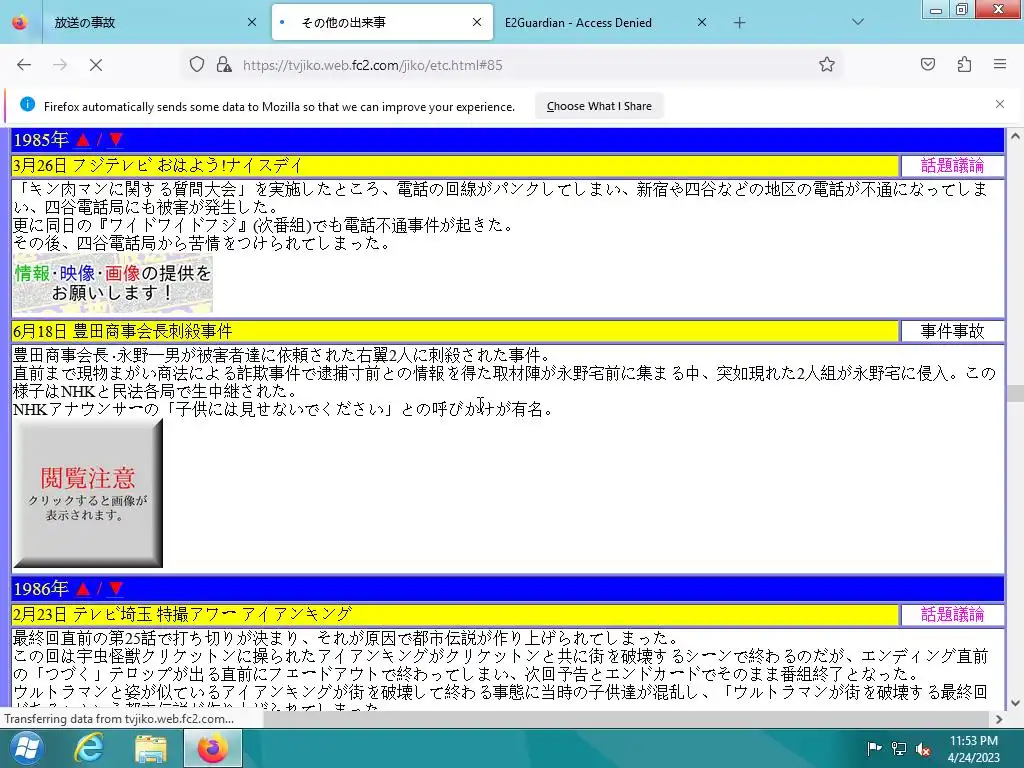1024x768 pixels.
Task: Open the Extensions puzzle icon
Action: click(x=964, y=65)
